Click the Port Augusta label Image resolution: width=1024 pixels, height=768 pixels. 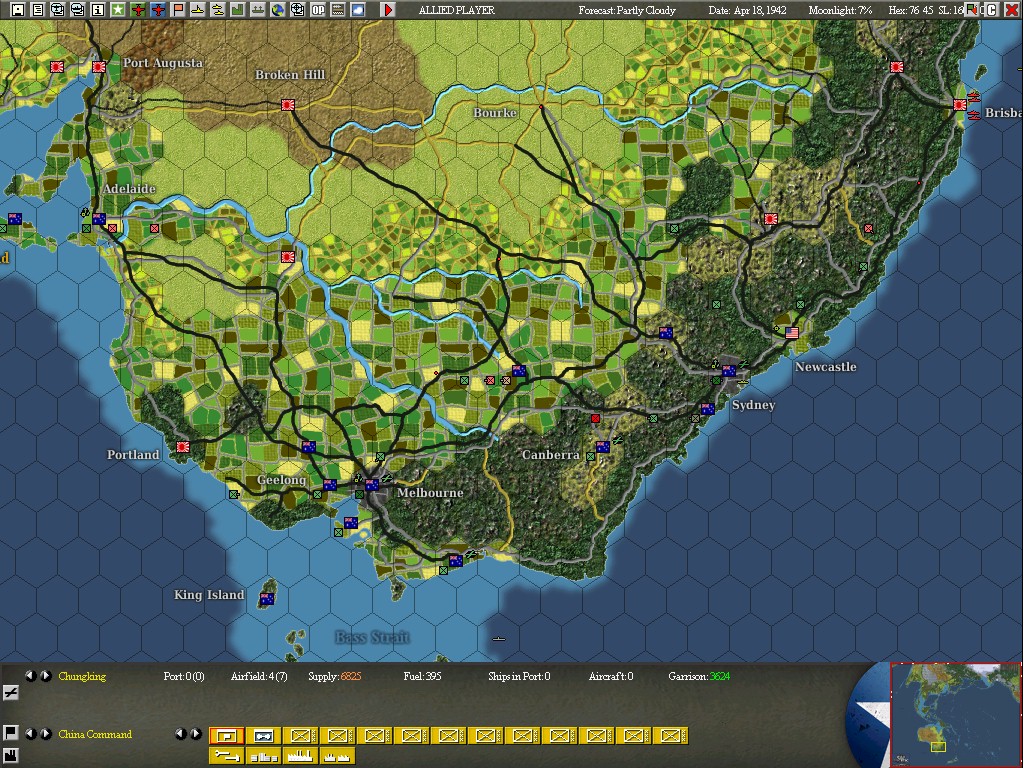(163, 63)
